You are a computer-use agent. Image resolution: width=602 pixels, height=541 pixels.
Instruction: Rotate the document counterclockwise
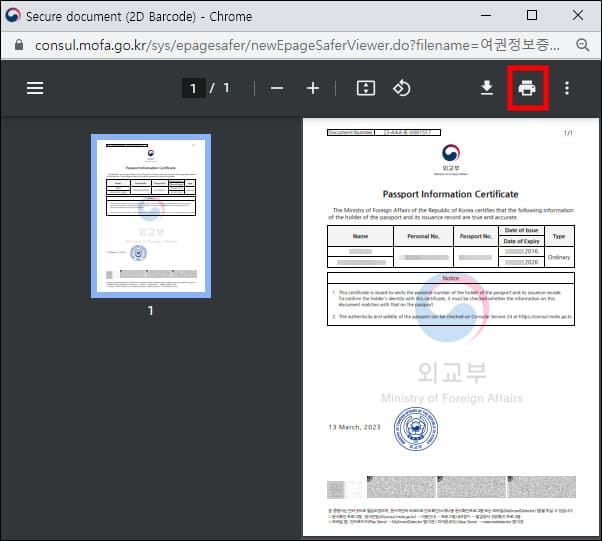click(x=402, y=88)
